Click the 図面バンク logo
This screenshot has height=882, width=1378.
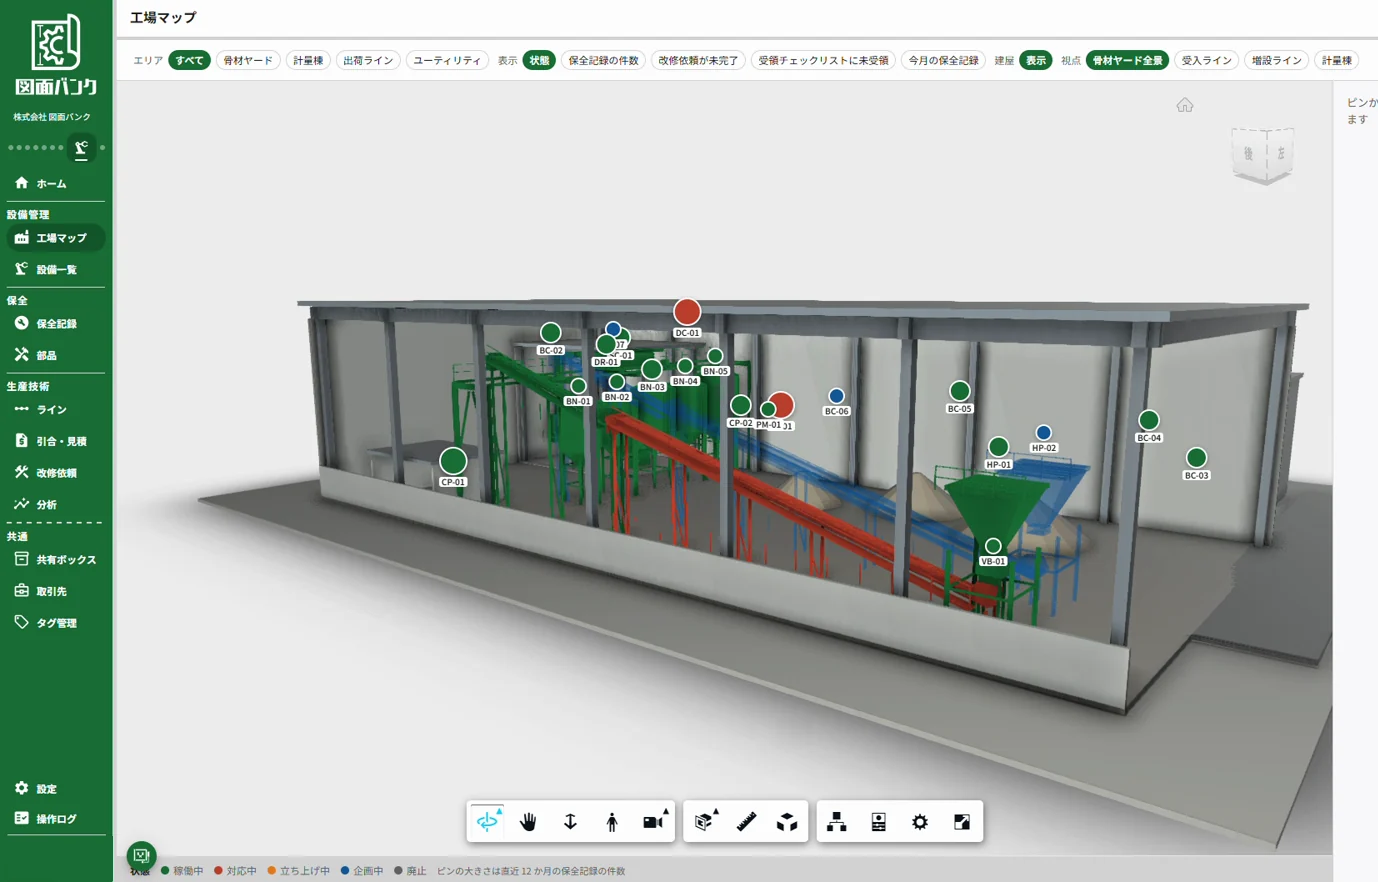point(56,56)
